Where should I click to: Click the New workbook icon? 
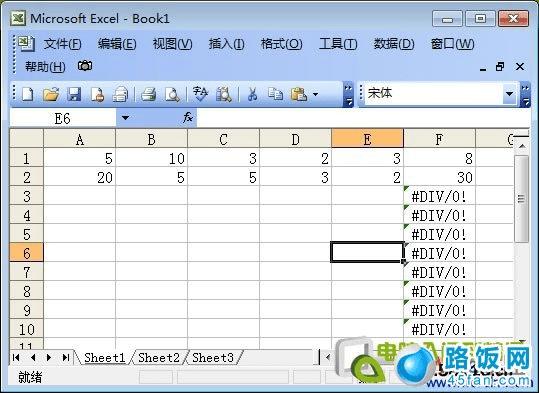28,94
